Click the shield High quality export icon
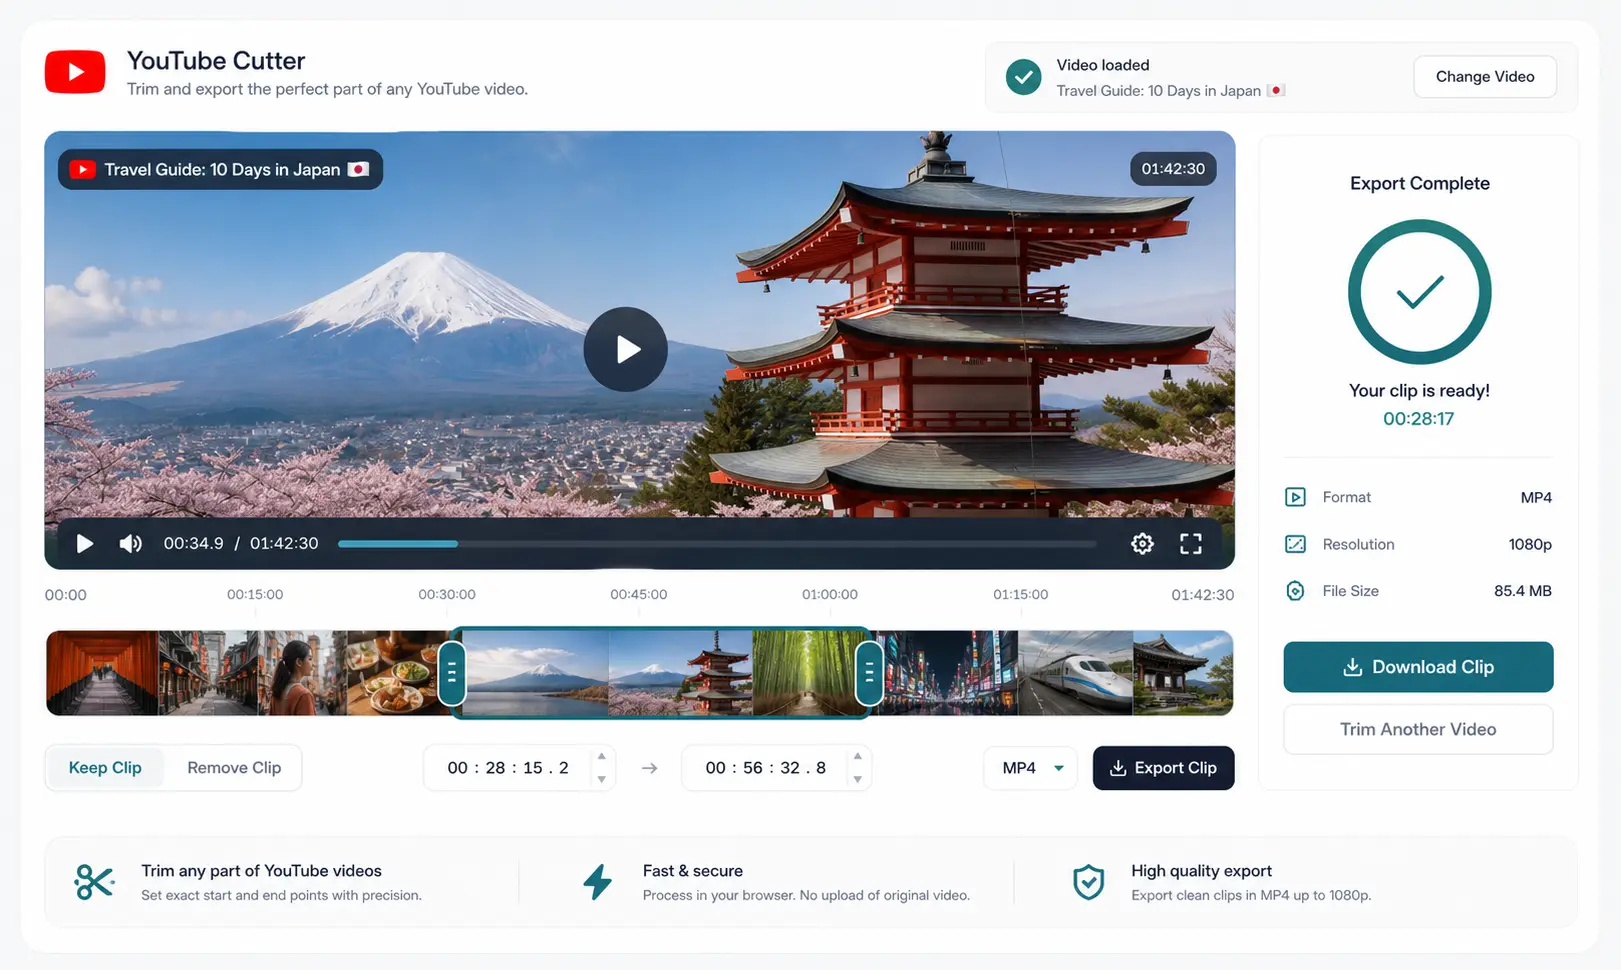This screenshot has height=970, width=1621. (x=1088, y=882)
